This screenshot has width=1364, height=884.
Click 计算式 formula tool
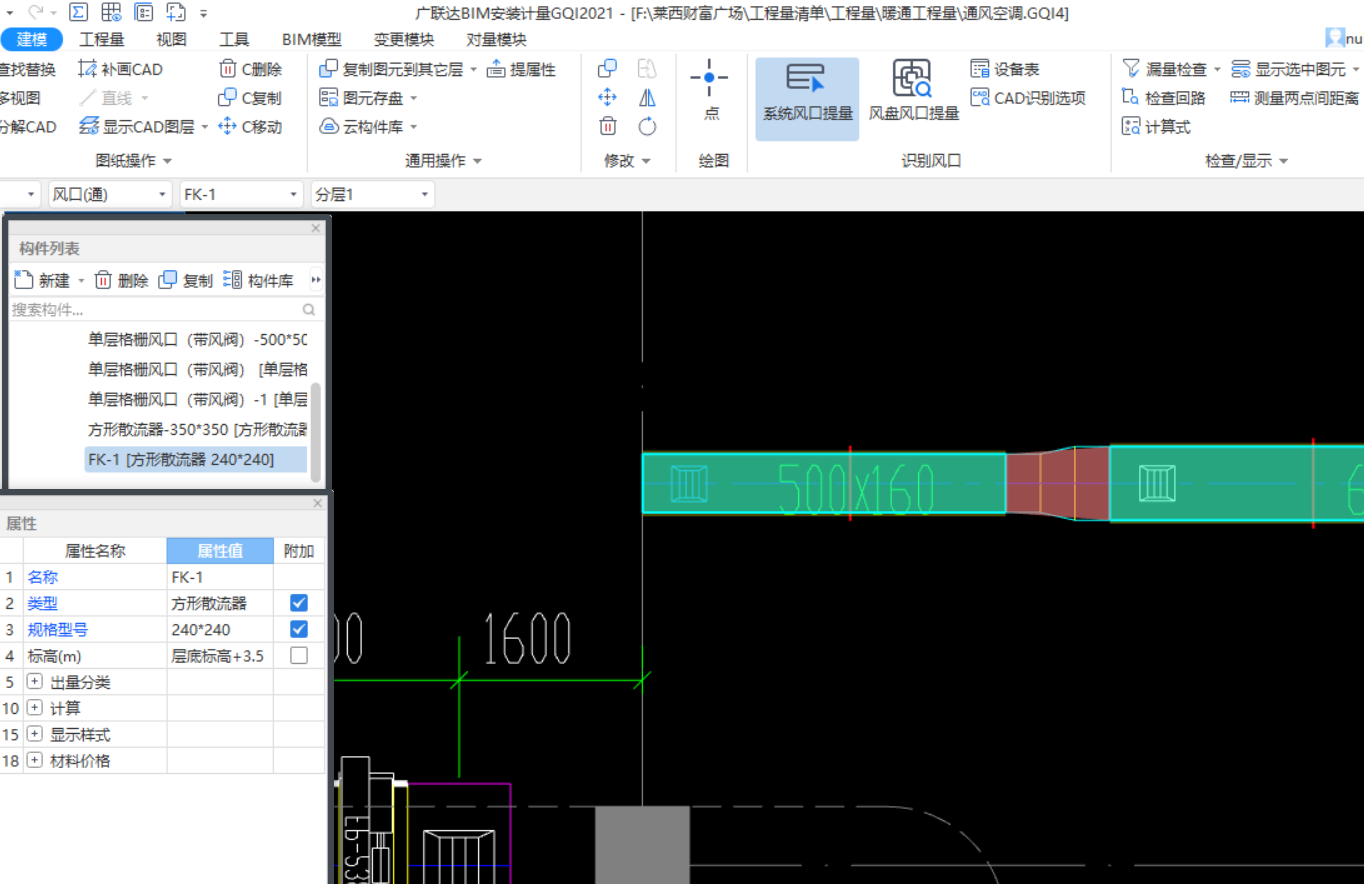coord(1156,127)
